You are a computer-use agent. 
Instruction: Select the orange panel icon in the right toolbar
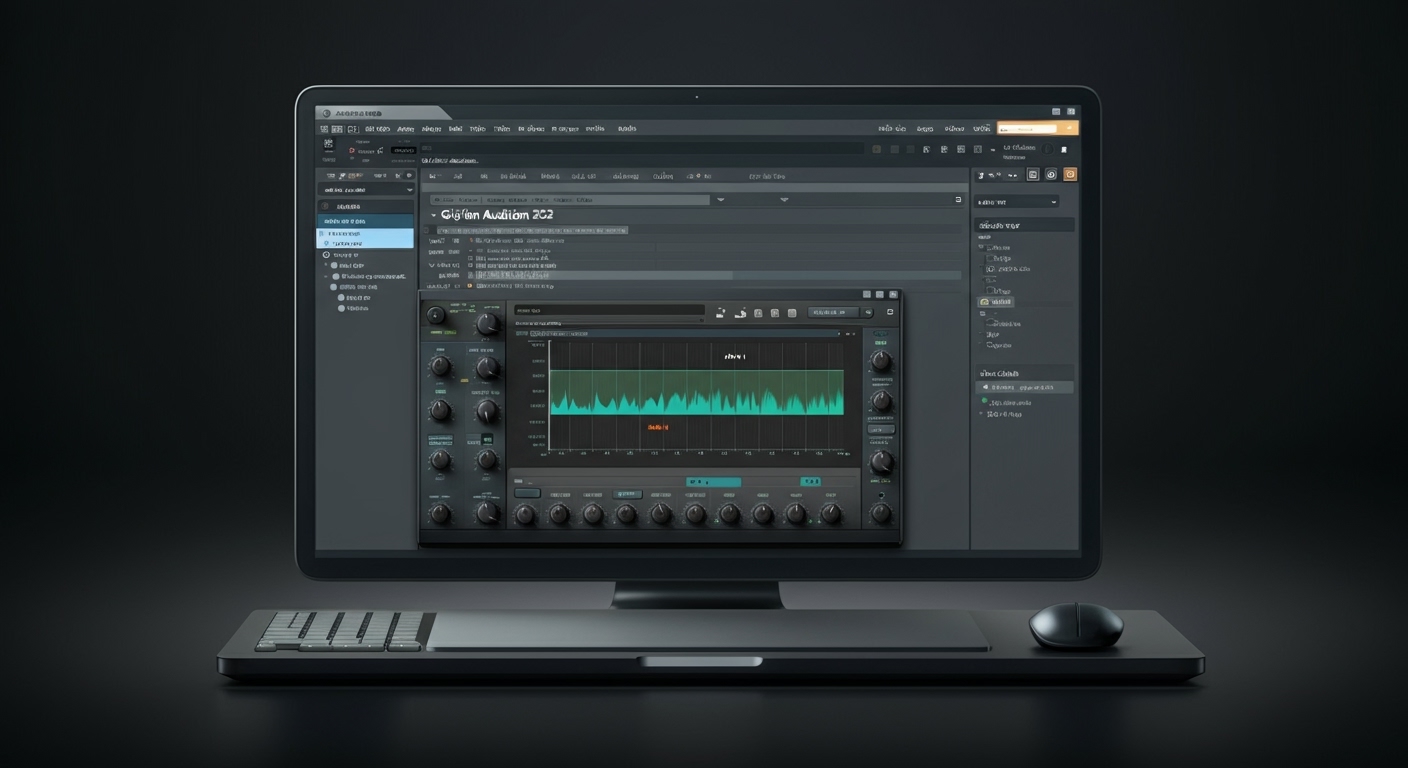(x=1070, y=175)
